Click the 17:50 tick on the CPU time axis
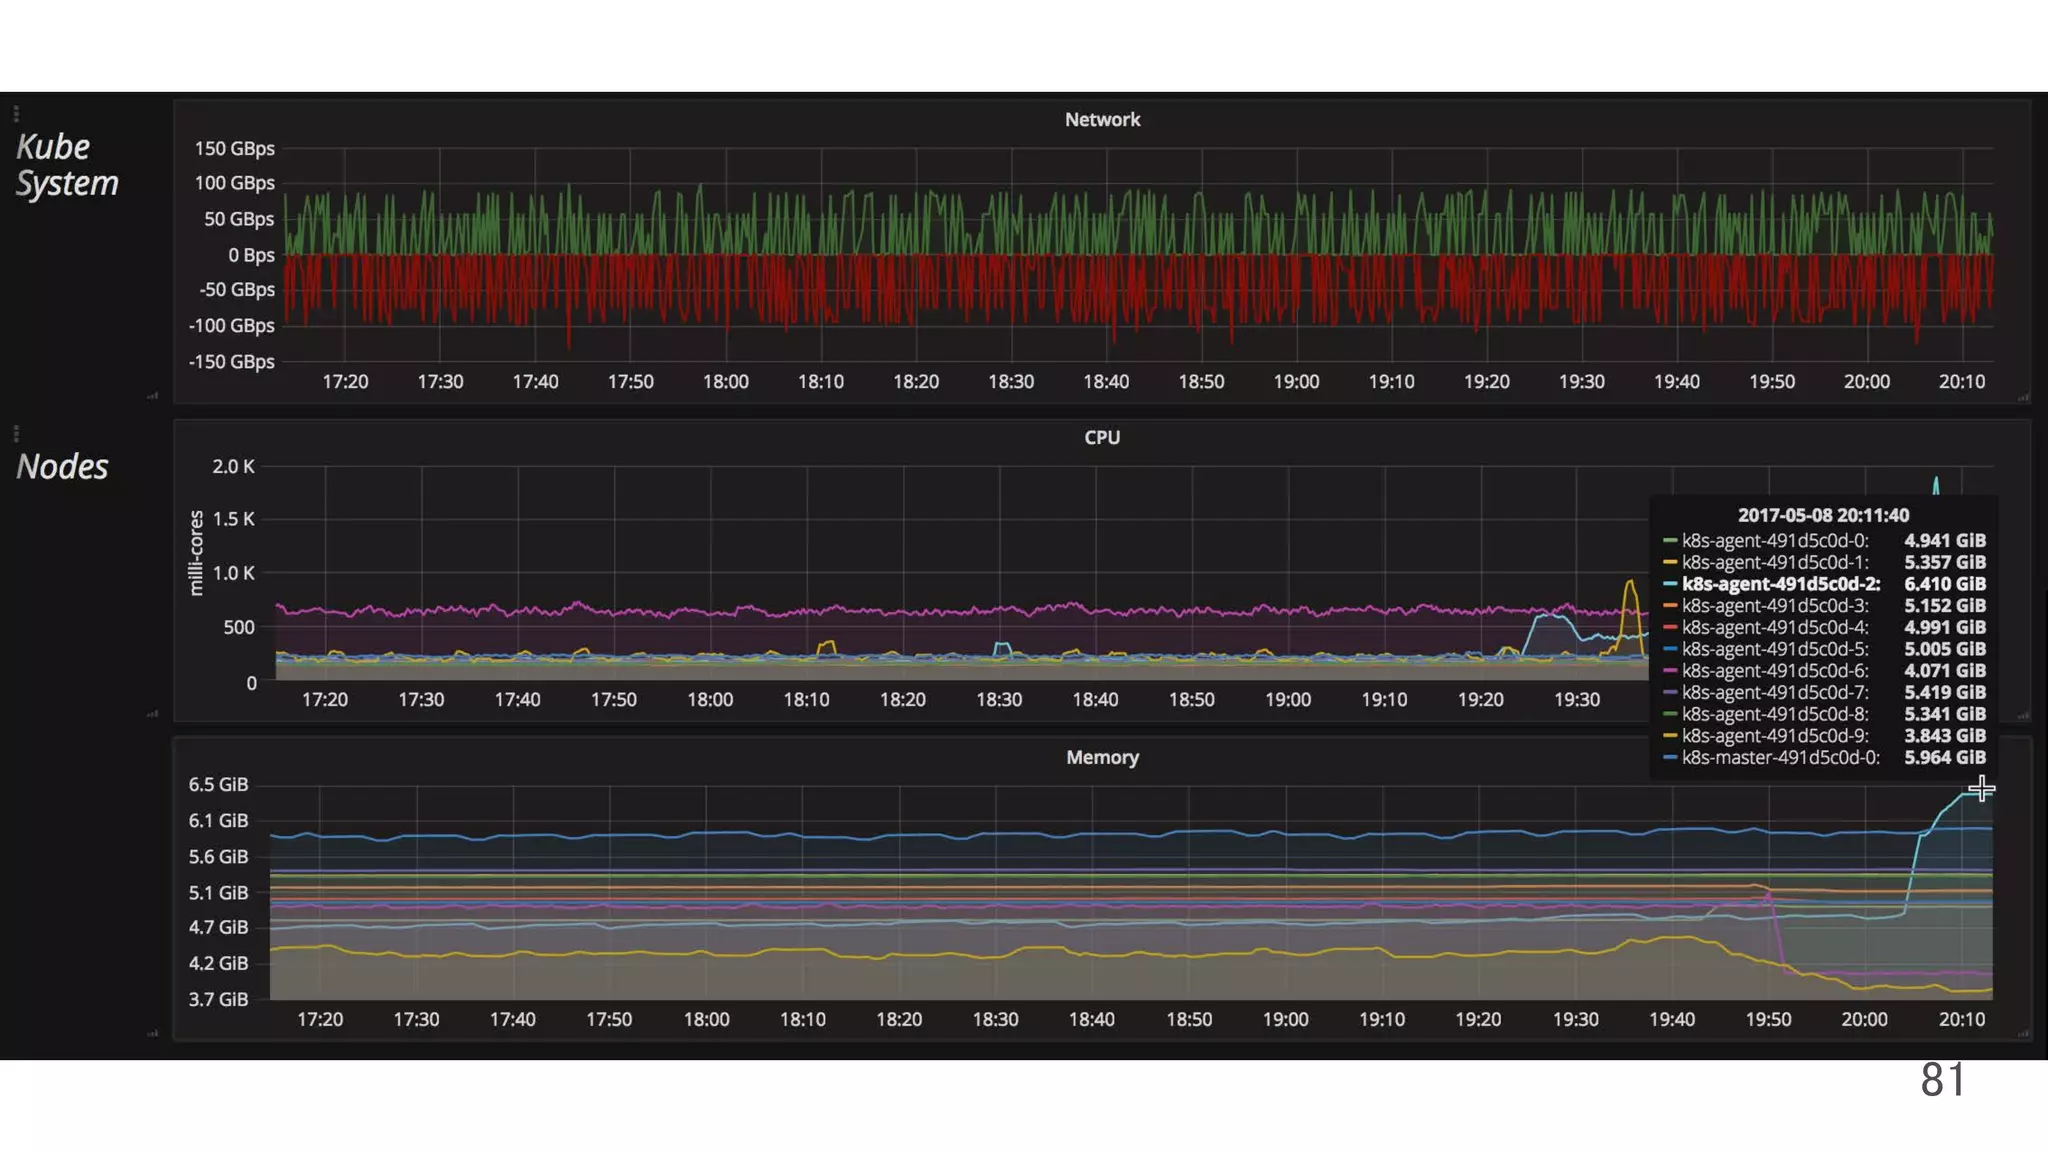The height and width of the screenshot is (1152, 2048). click(x=613, y=700)
